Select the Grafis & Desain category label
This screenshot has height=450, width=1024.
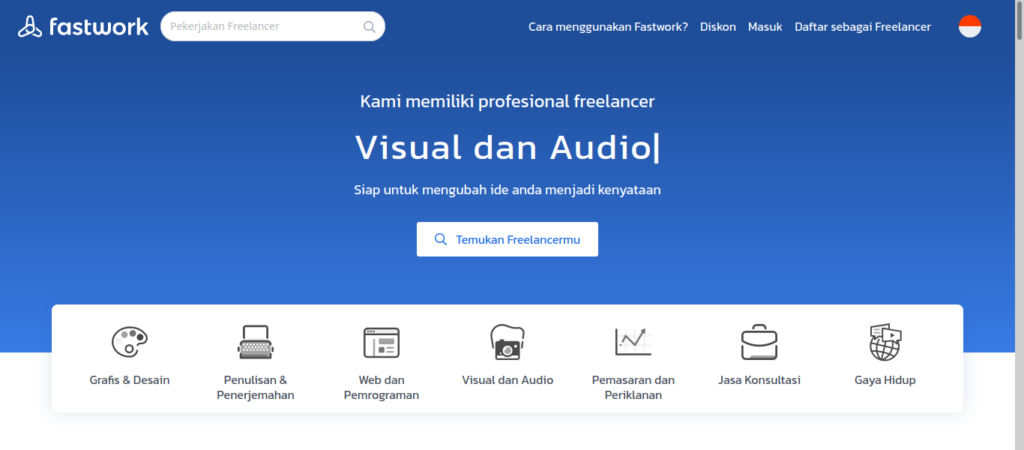point(129,380)
